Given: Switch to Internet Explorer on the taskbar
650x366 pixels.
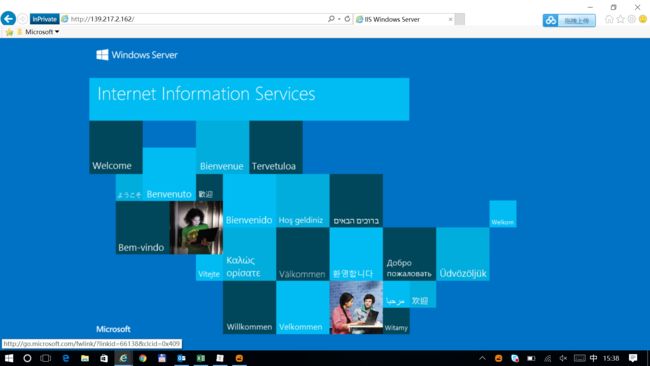Looking at the screenshot, I should pos(124,358).
